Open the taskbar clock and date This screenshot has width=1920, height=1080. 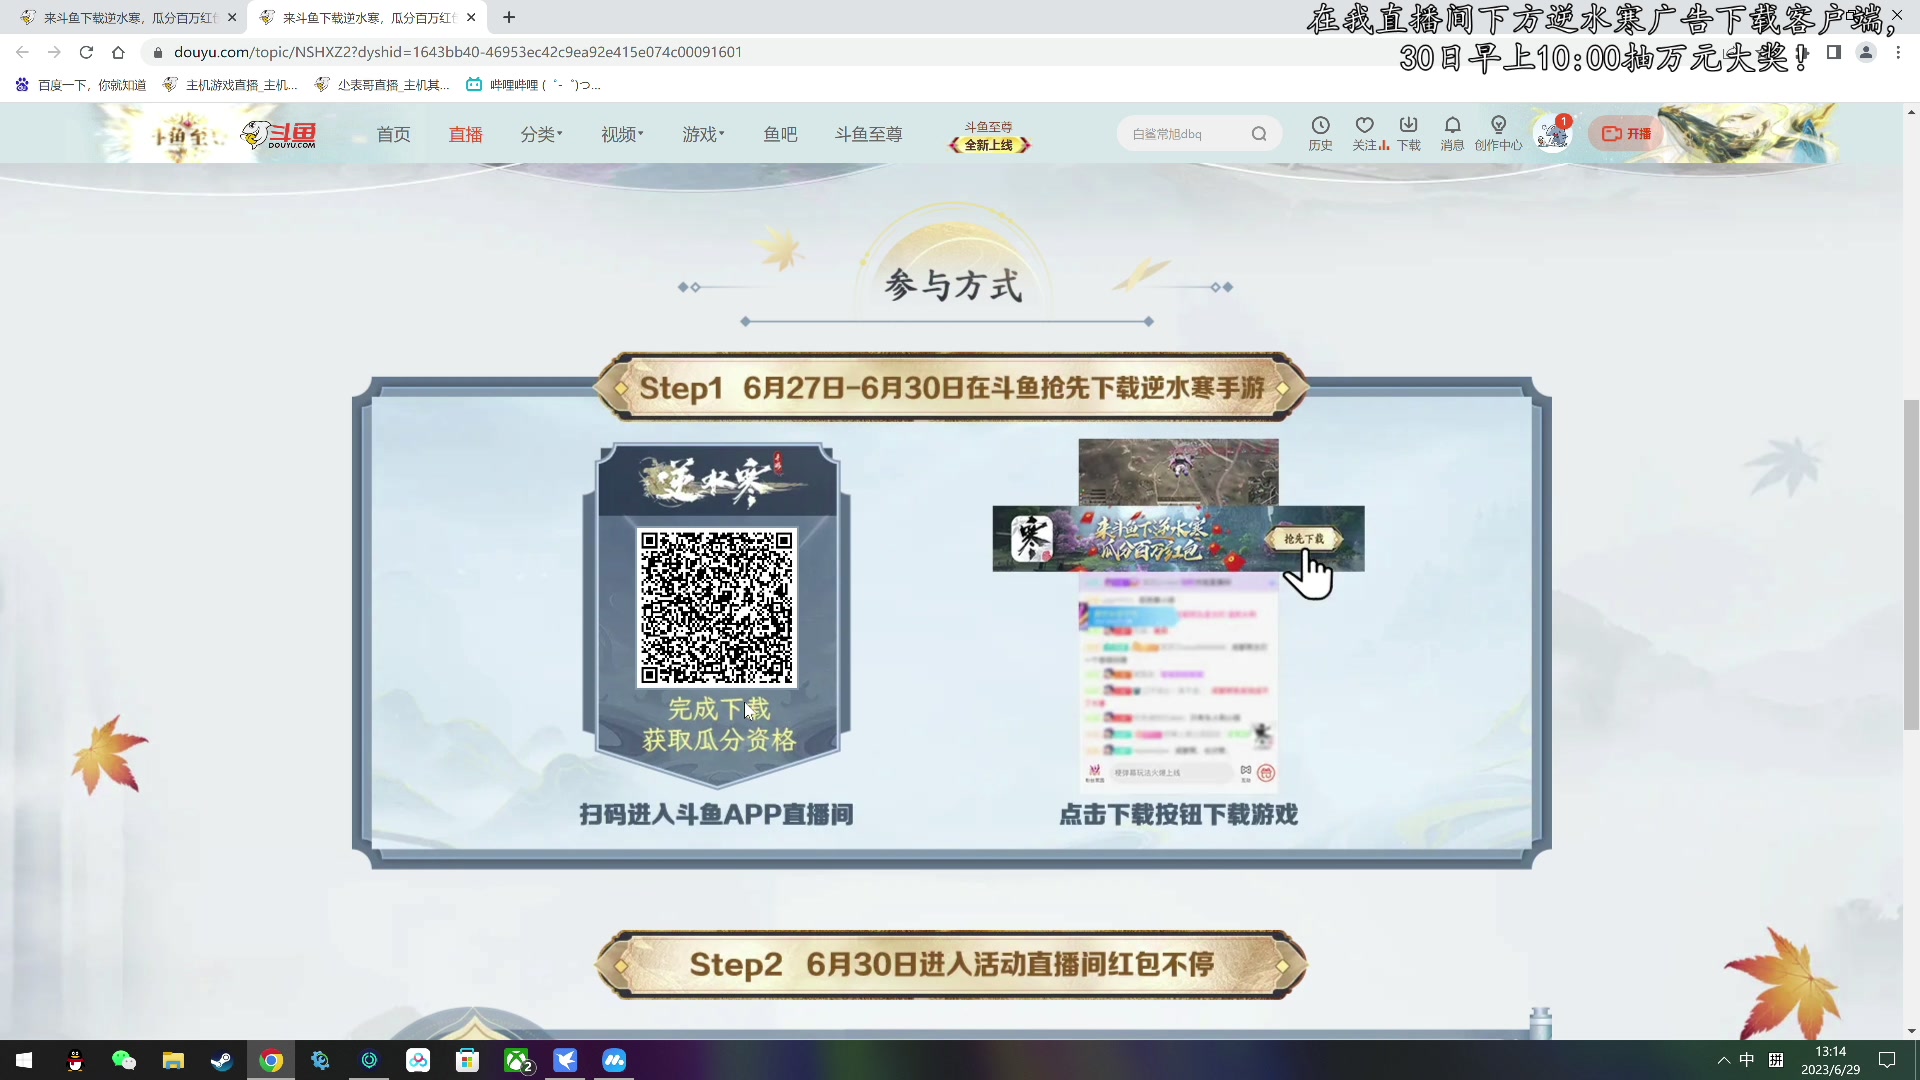pos(1830,1060)
